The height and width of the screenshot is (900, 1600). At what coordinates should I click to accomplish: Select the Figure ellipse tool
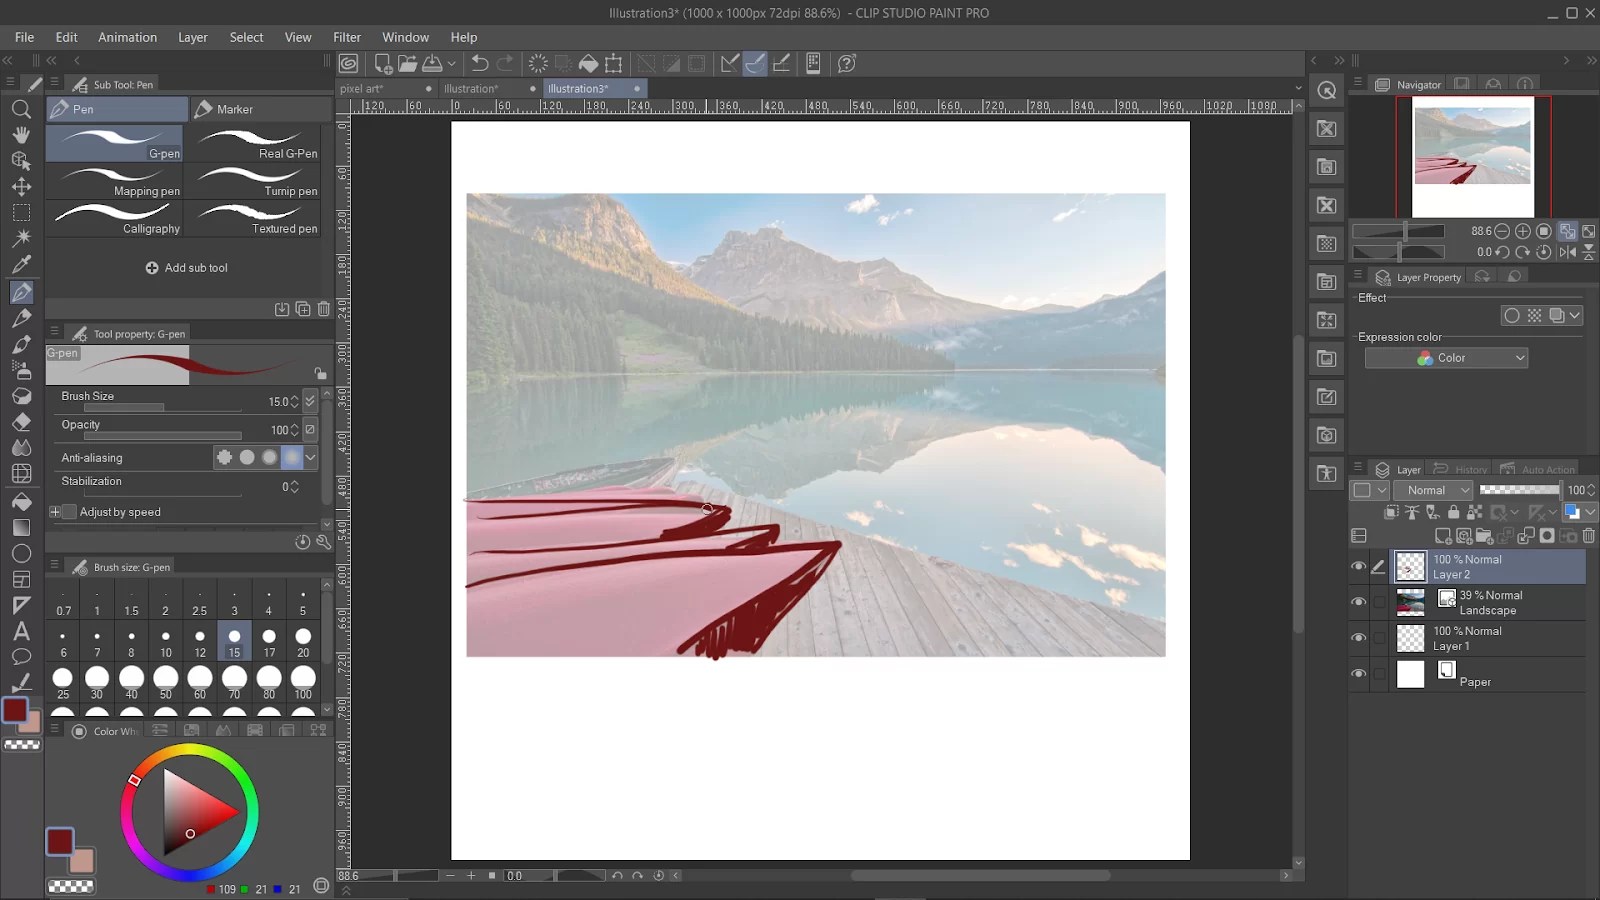pos(21,553)
